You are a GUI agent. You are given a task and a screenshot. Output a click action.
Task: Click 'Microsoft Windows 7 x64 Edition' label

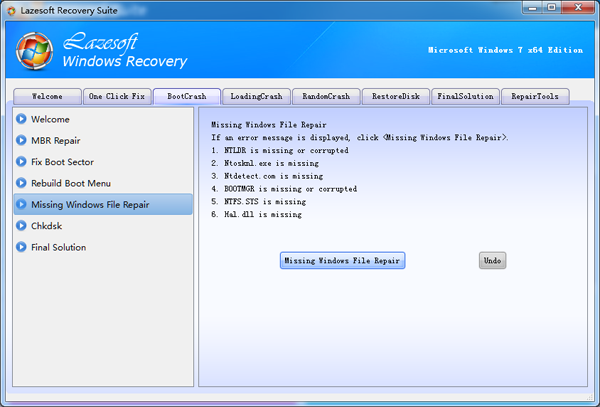(x=505, y=50)
